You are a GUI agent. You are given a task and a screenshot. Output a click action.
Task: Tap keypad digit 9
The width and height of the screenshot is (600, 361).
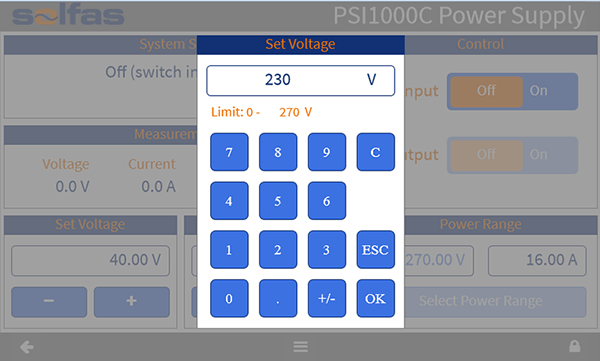point(327,152)
